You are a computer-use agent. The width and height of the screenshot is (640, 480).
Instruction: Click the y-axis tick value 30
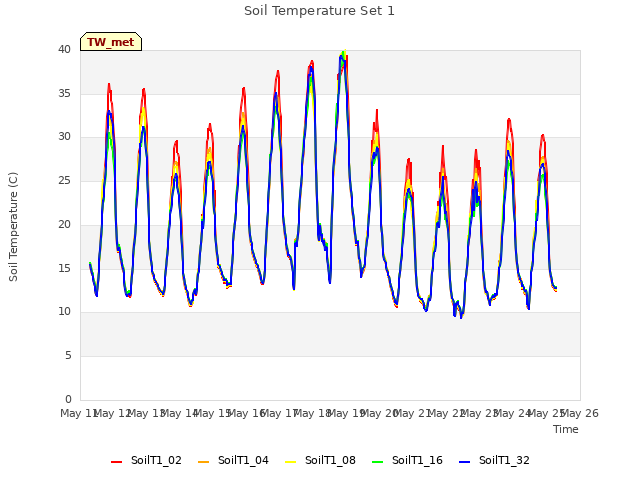click(x=64, y=137)
